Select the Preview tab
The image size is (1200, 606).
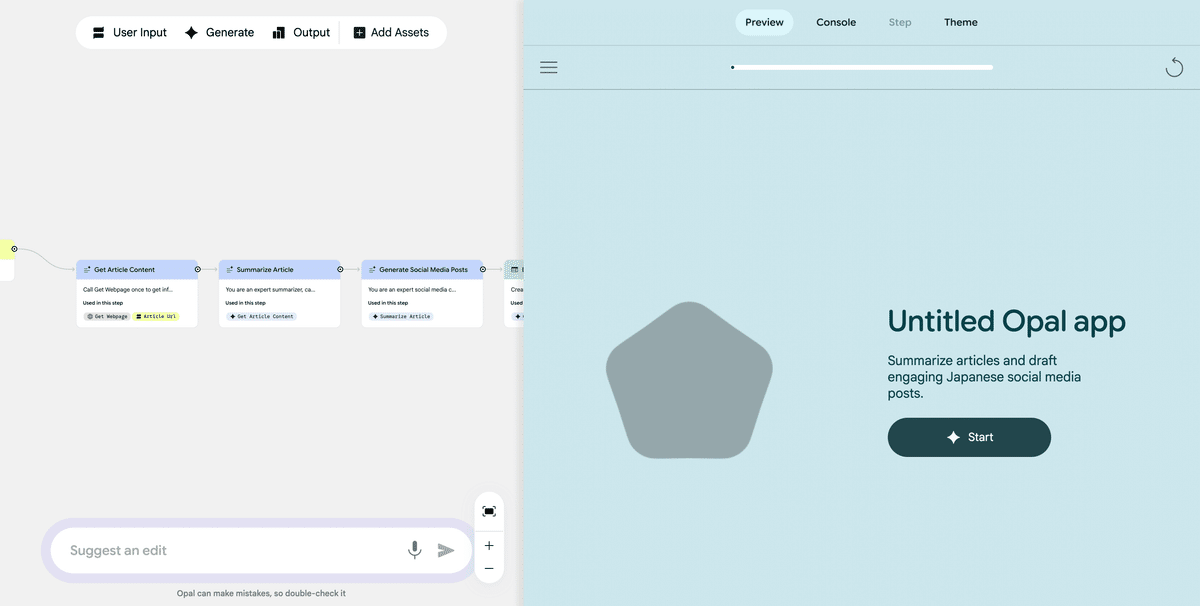click(764, 22)
